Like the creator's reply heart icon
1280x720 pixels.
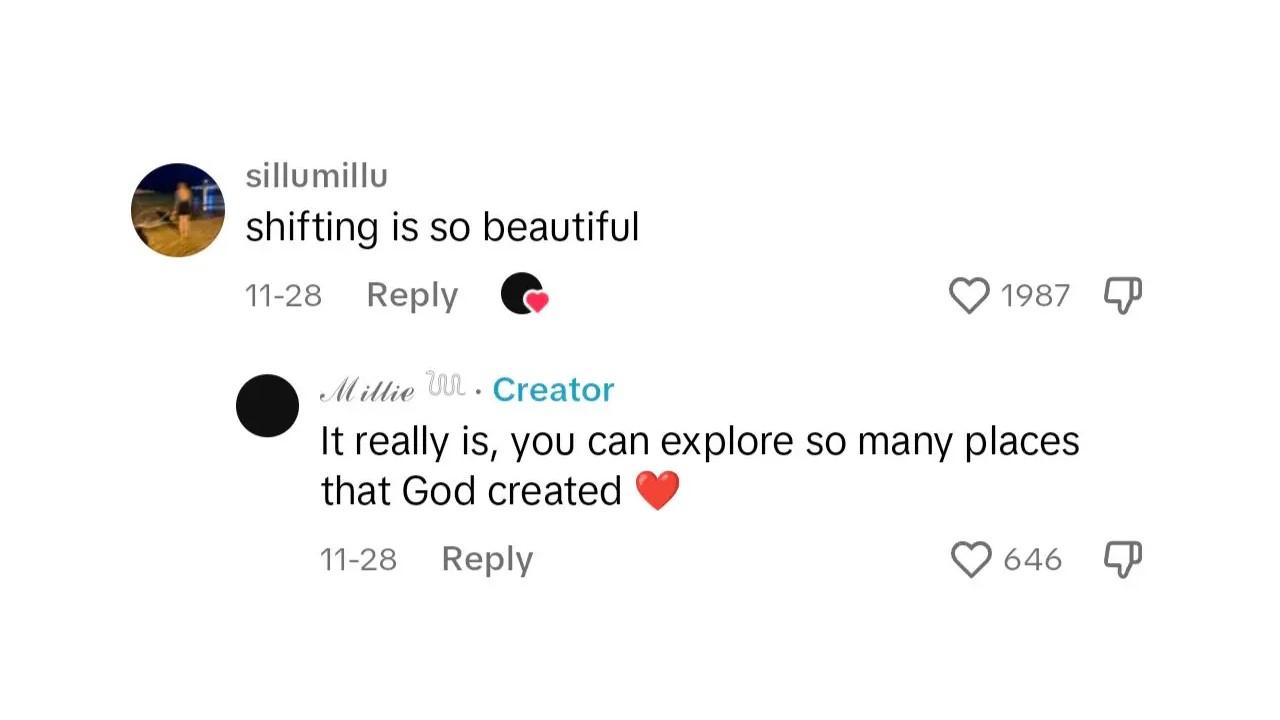[x=969, y=559]
